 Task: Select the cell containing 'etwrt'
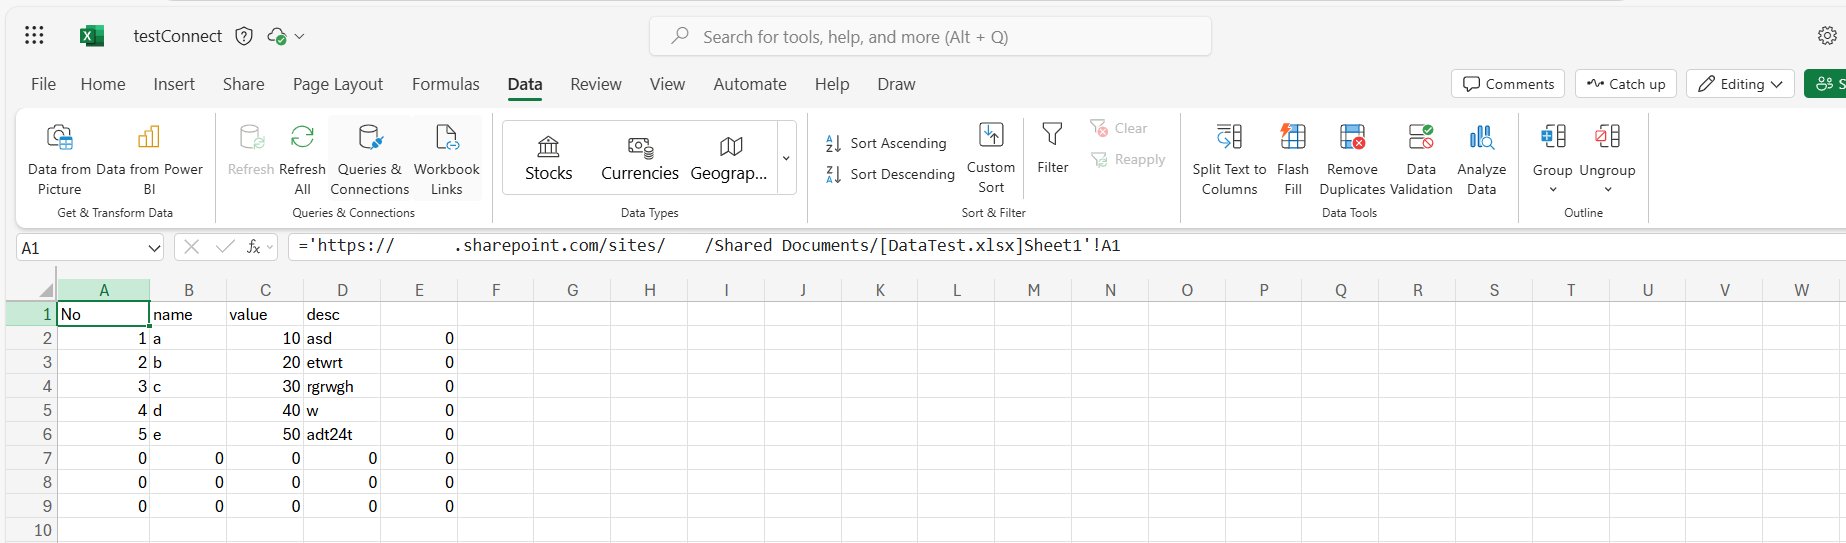(x=342, y=362)
